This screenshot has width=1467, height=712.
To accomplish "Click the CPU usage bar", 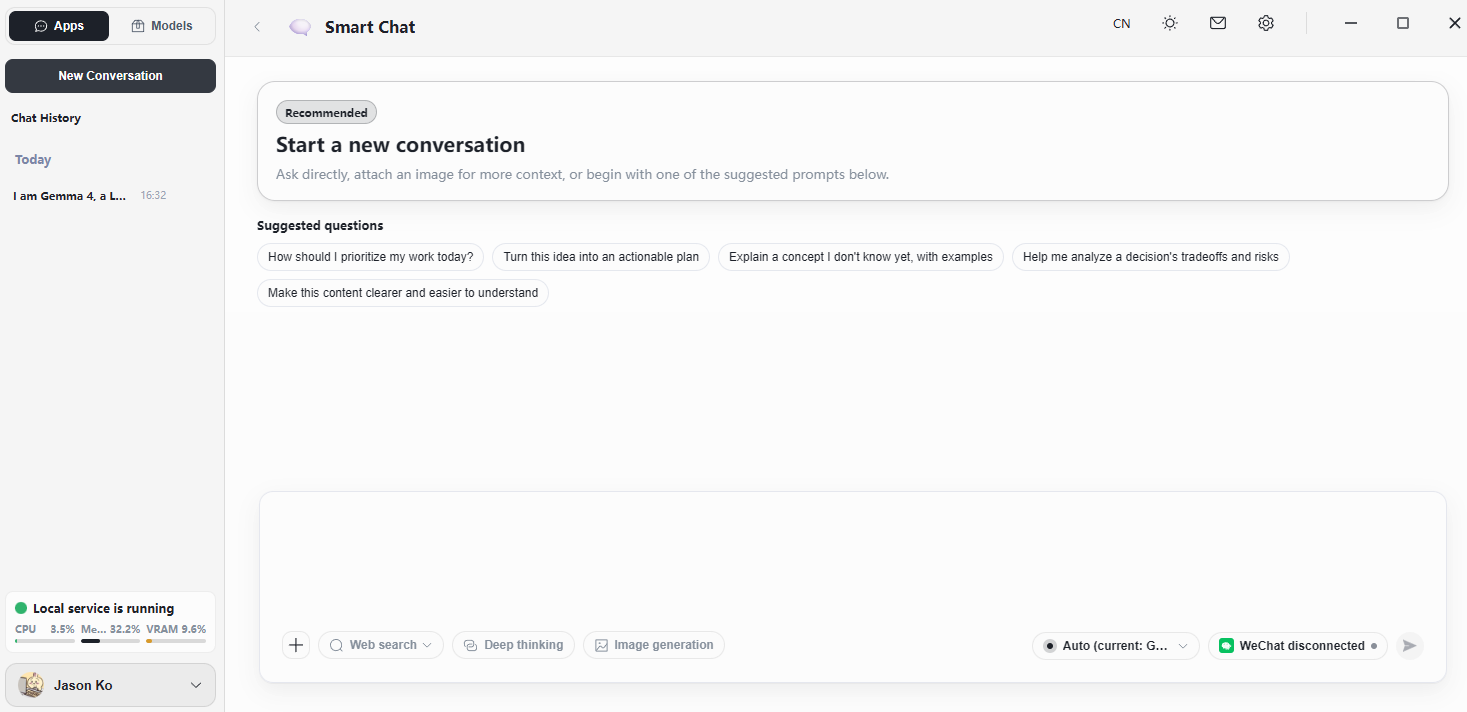I will [x=45, y=640].
